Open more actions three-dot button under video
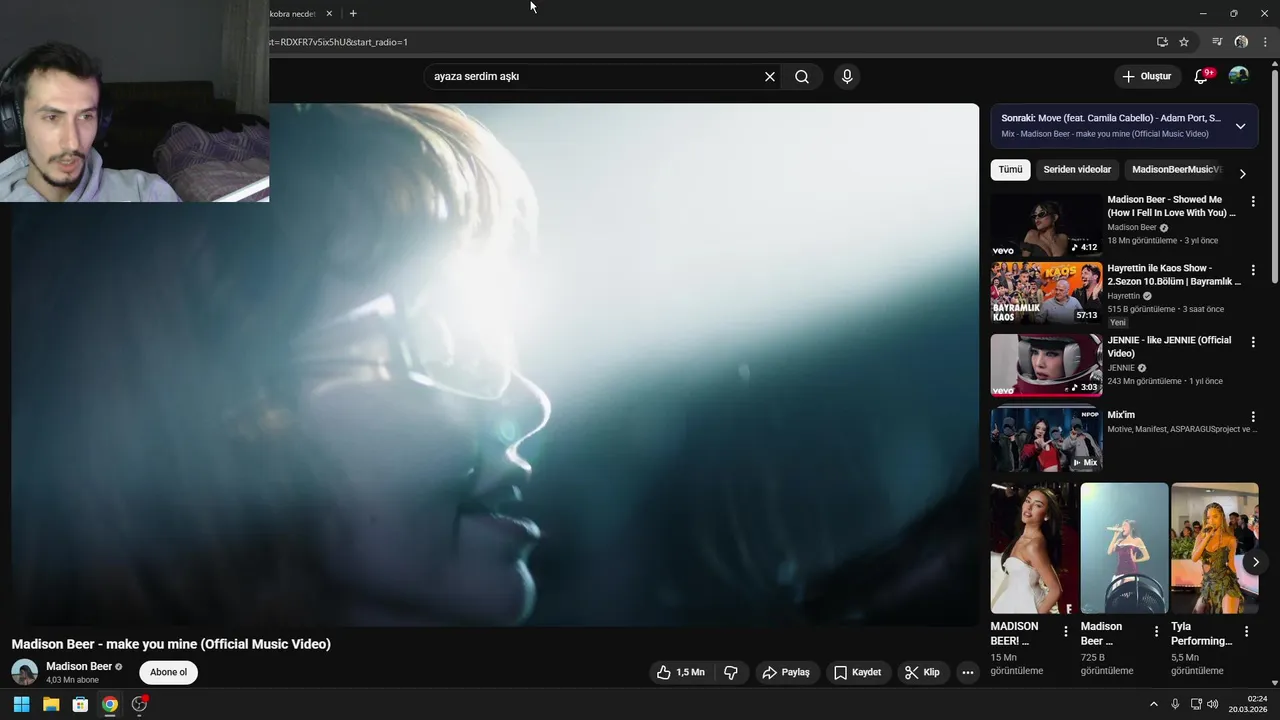 coord(967,673)
